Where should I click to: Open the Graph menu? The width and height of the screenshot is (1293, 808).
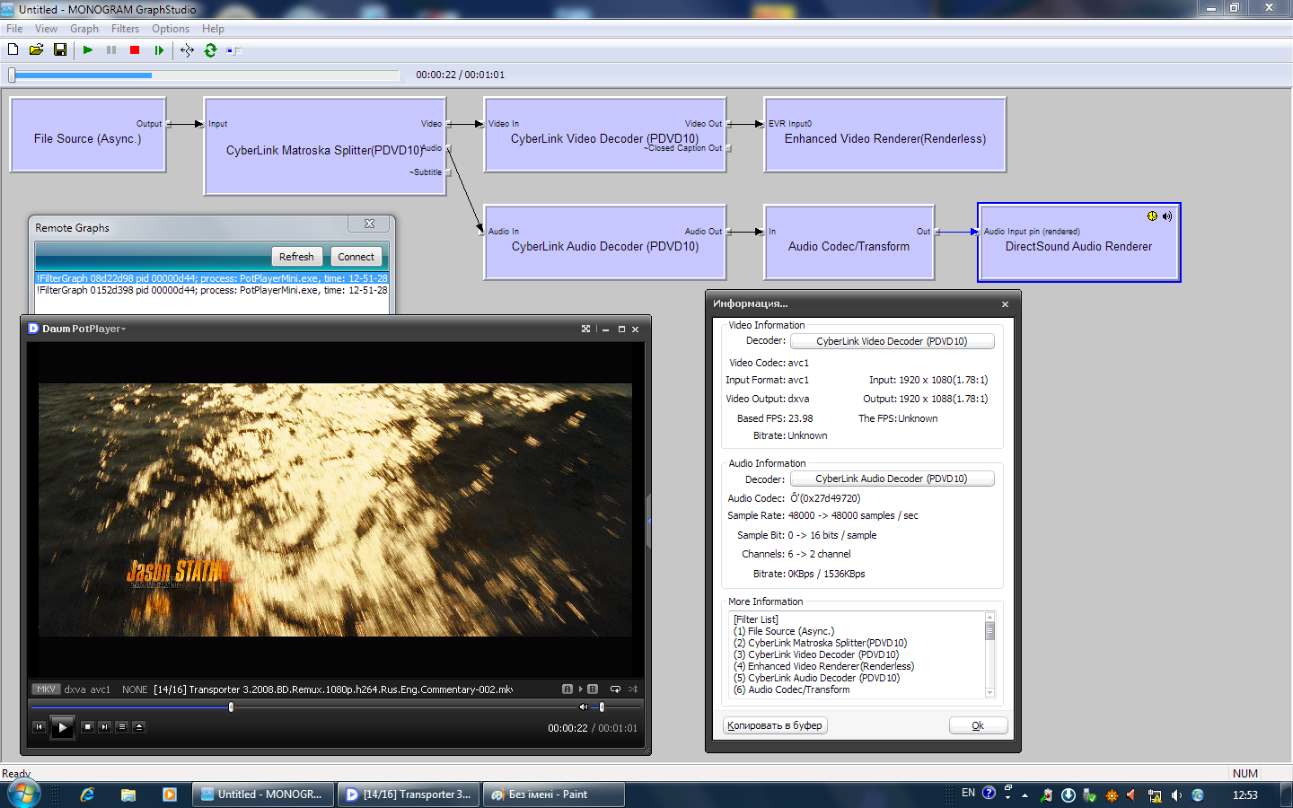coord(84,29)
